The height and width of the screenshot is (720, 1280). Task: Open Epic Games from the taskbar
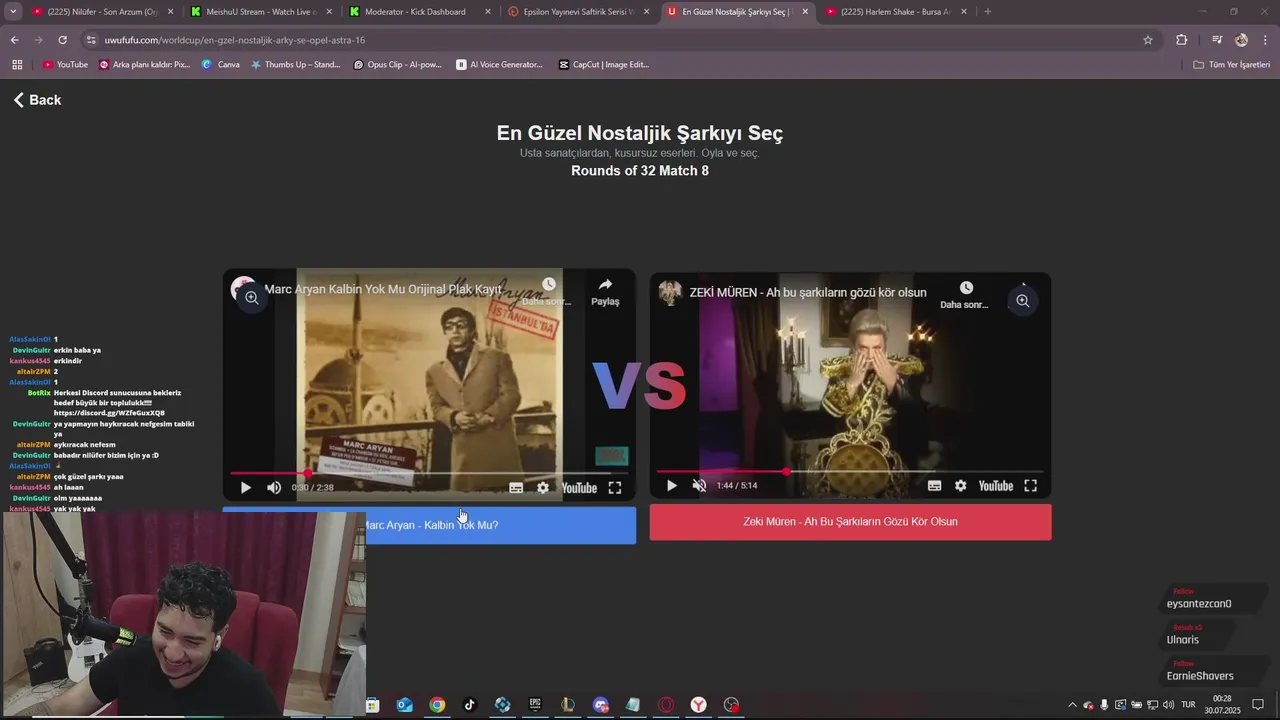coord(535,705)
